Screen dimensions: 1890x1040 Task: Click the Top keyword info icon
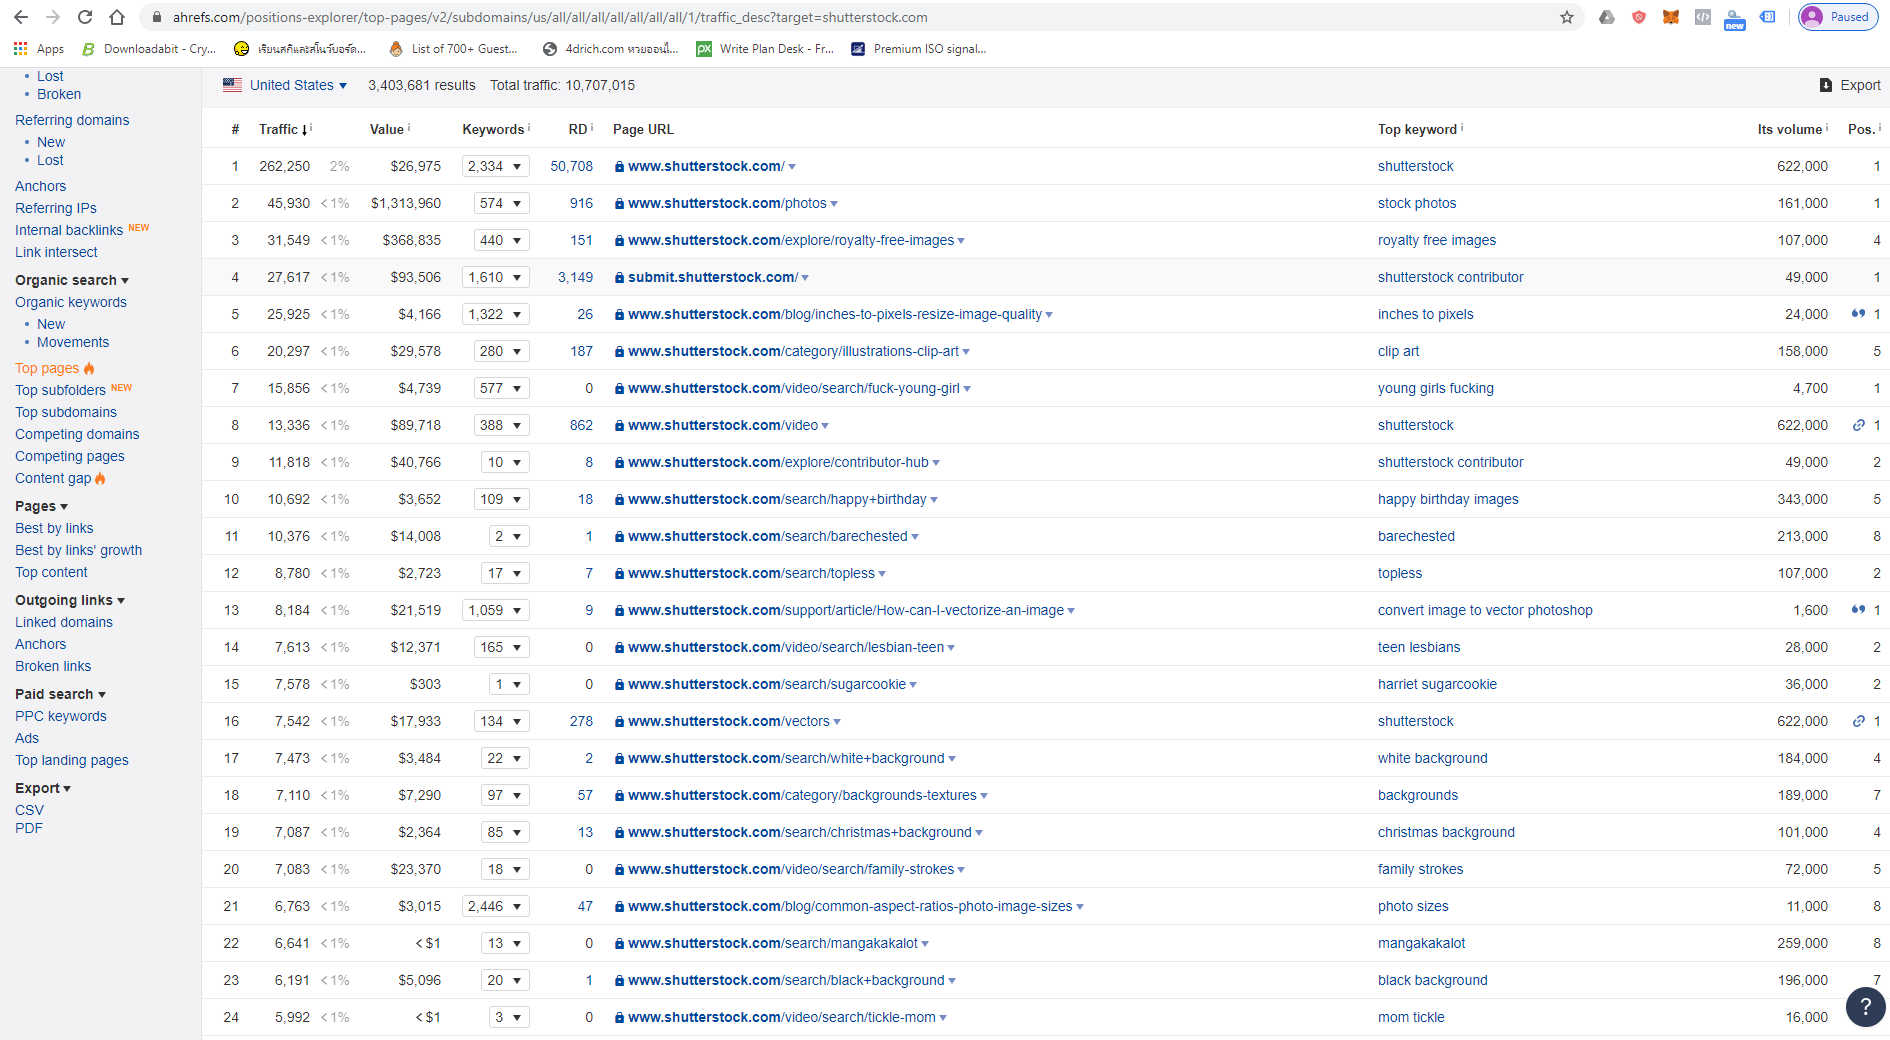point(1462,127)
